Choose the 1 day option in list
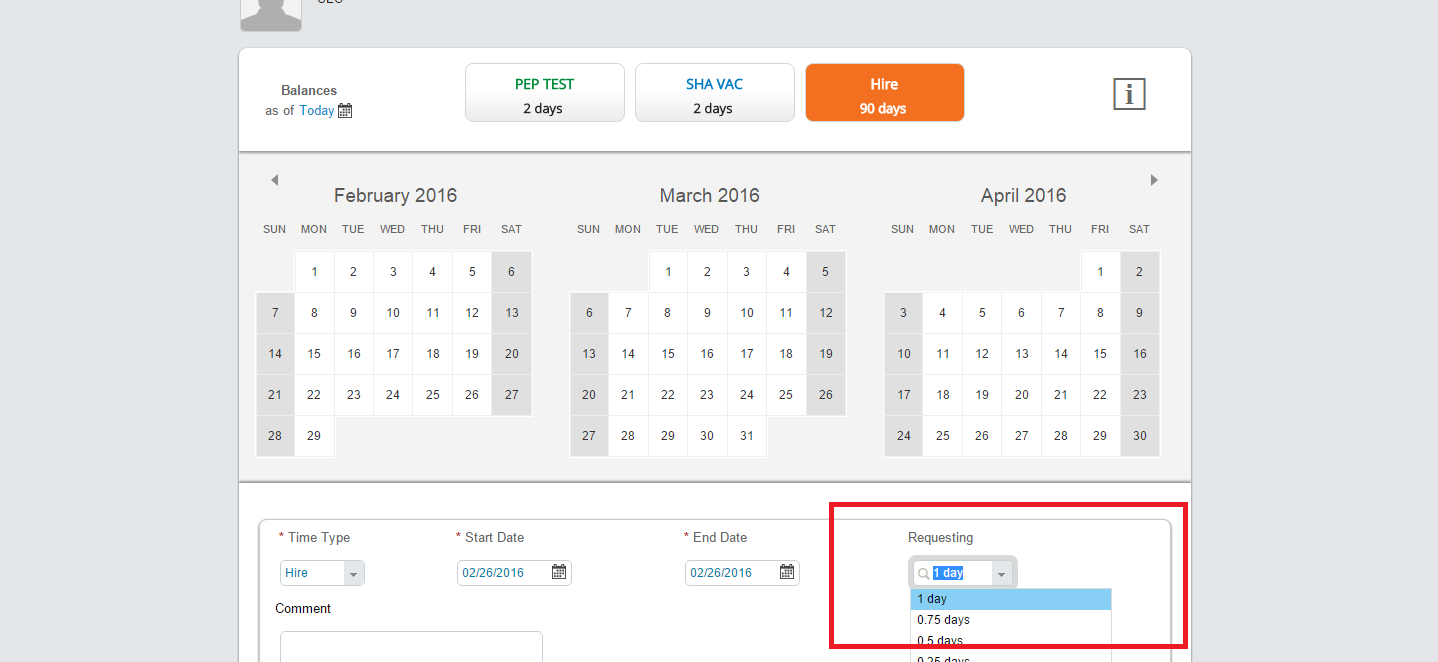Image resolution: width=1438 pixels, height=662 pixels. tap(1011, 599)
